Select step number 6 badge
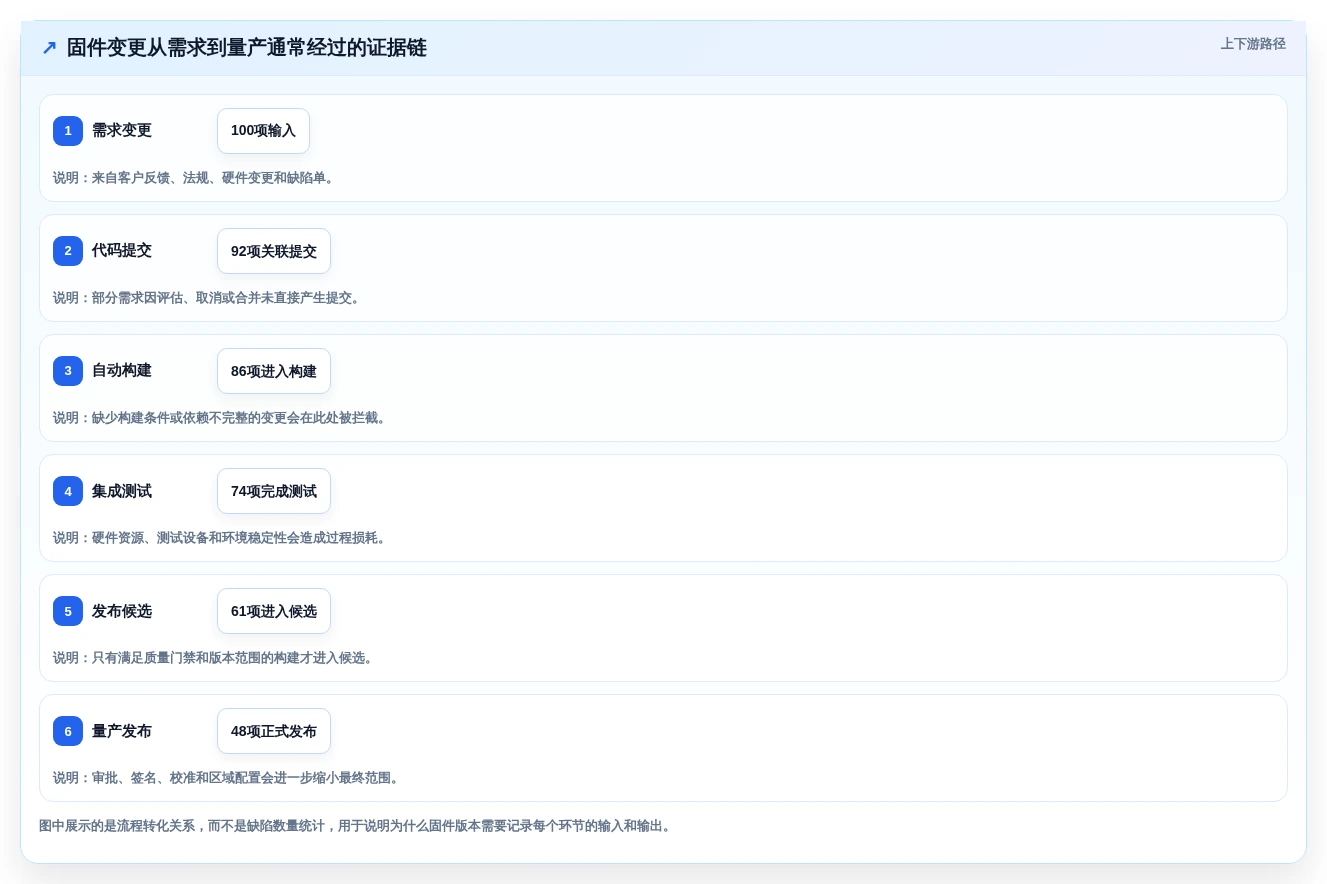1327x884 pixels. click(x=68, y=731)
